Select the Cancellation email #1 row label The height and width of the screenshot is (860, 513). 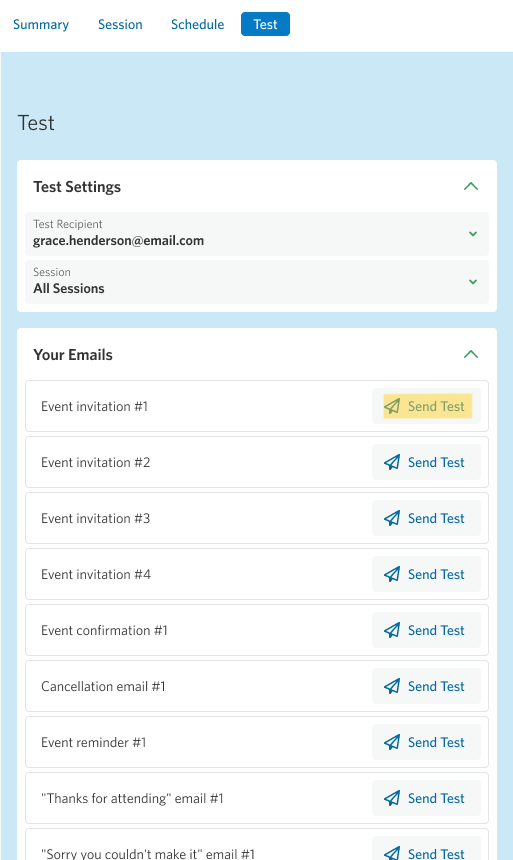pyautogui.click(x=103, y=686)
